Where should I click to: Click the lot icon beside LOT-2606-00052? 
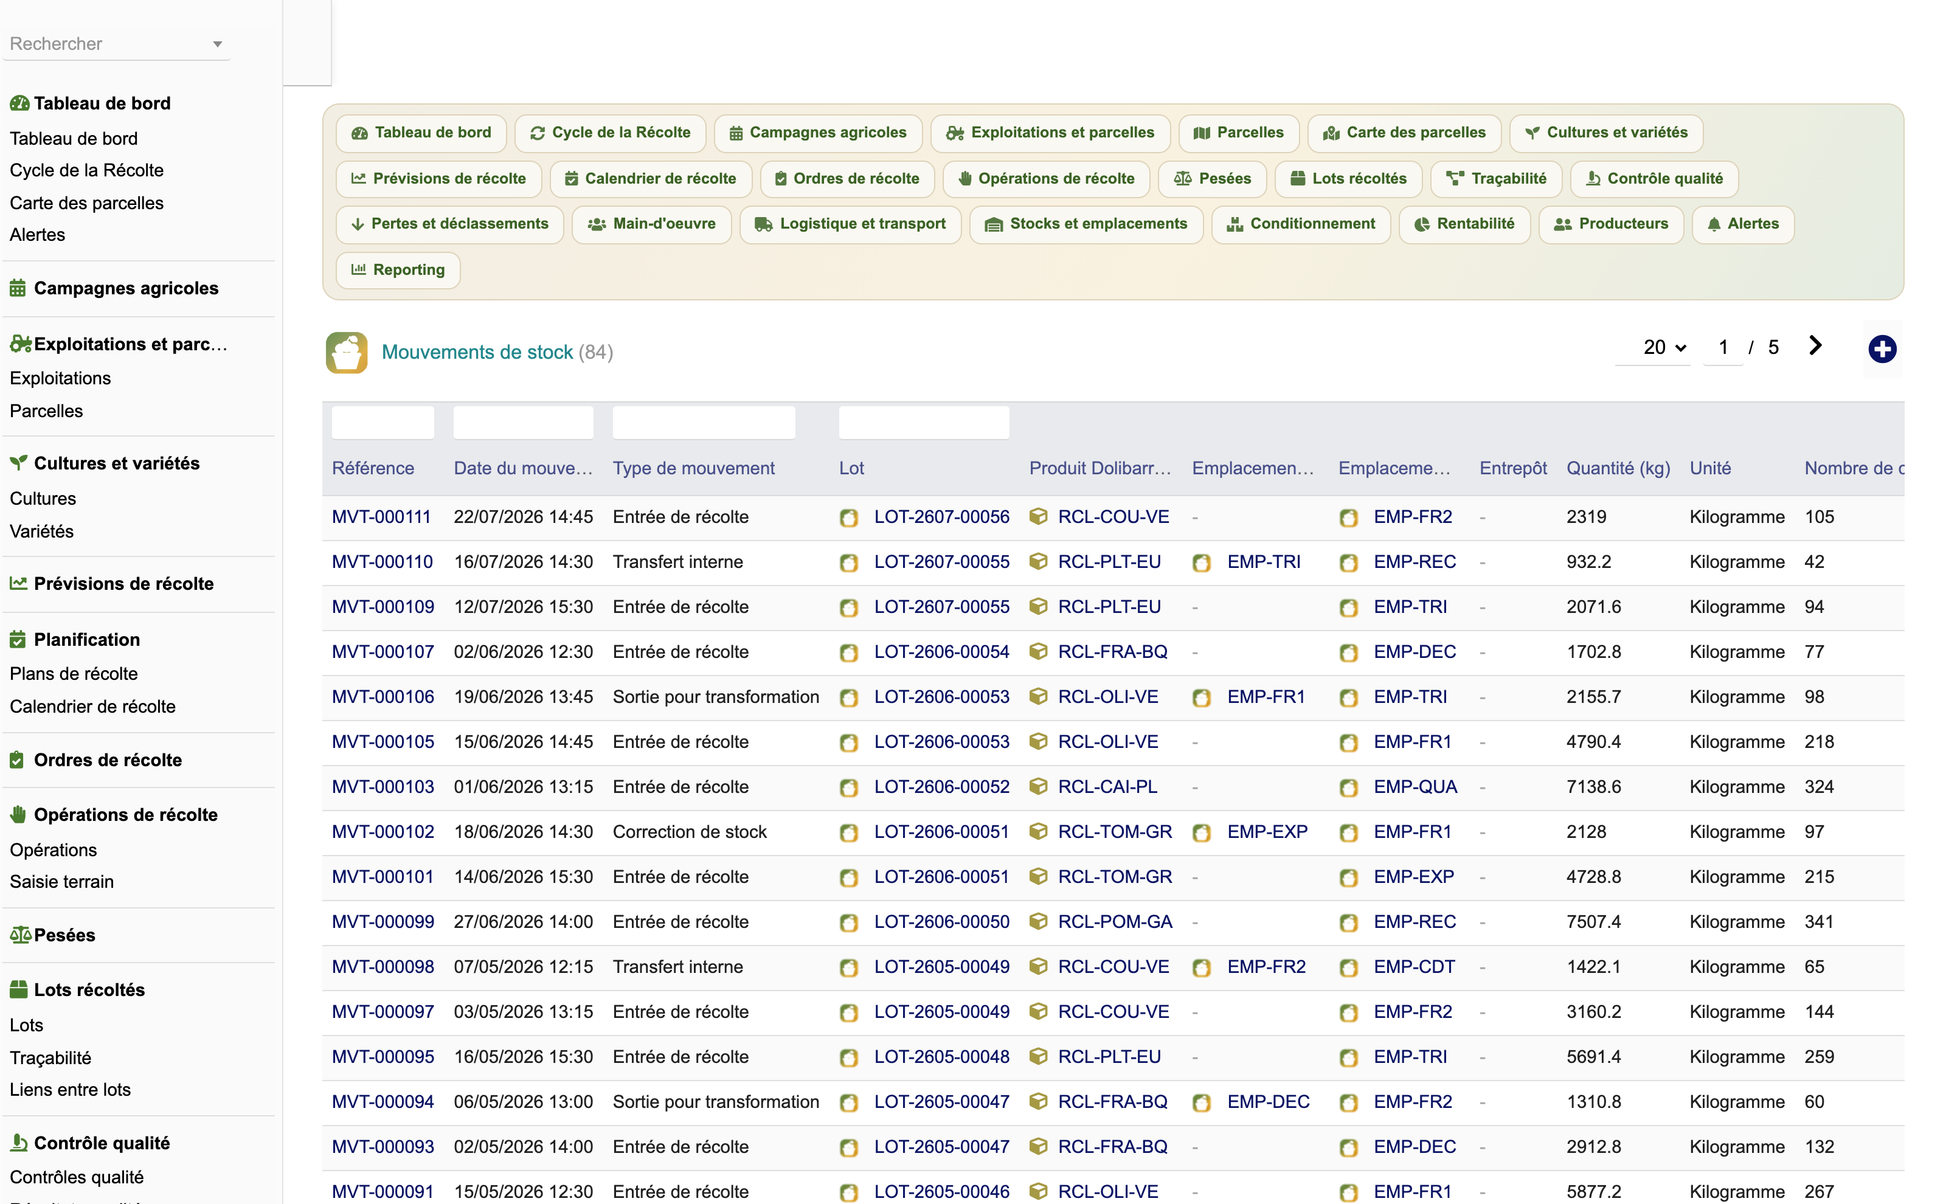click(x=849, y=788)
